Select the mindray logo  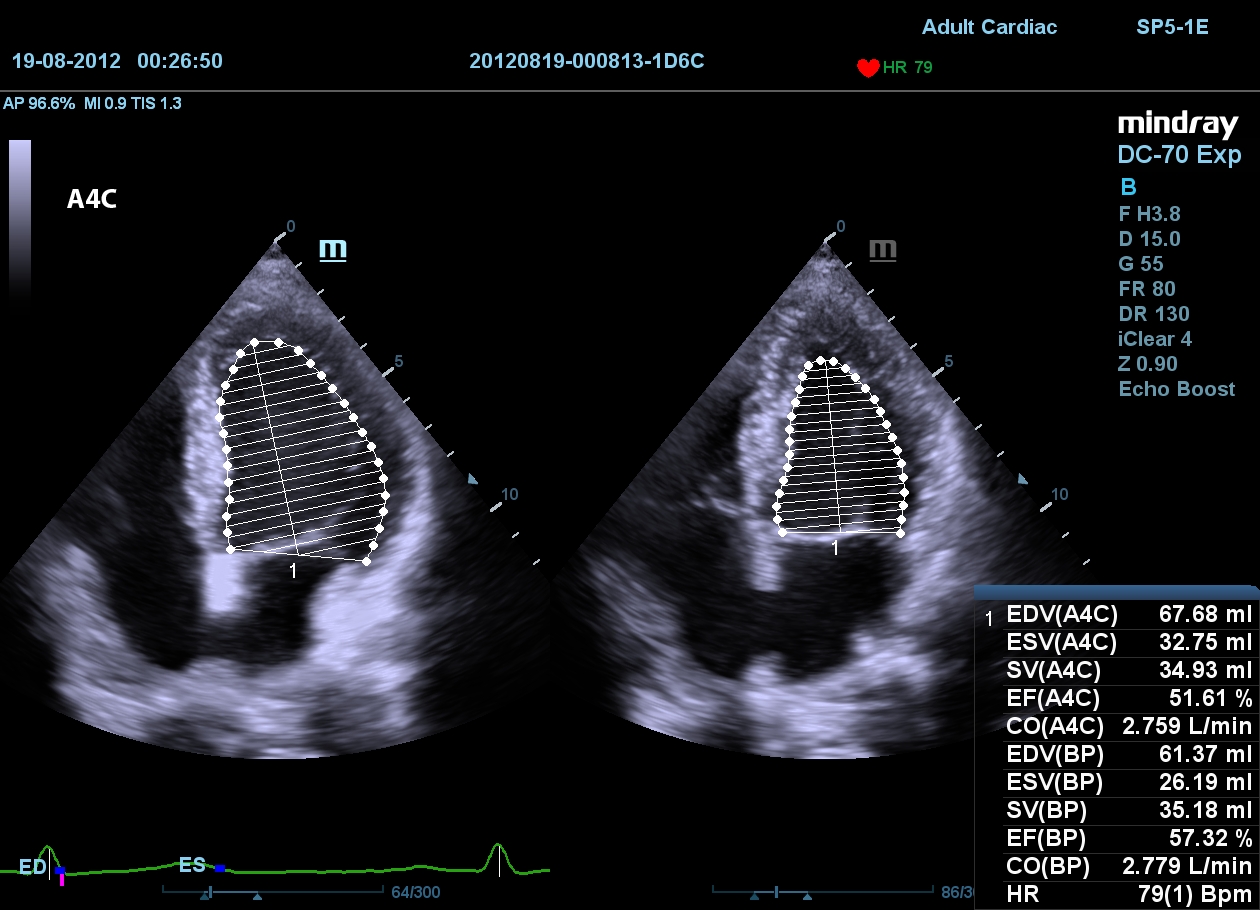click(1178, 124)
